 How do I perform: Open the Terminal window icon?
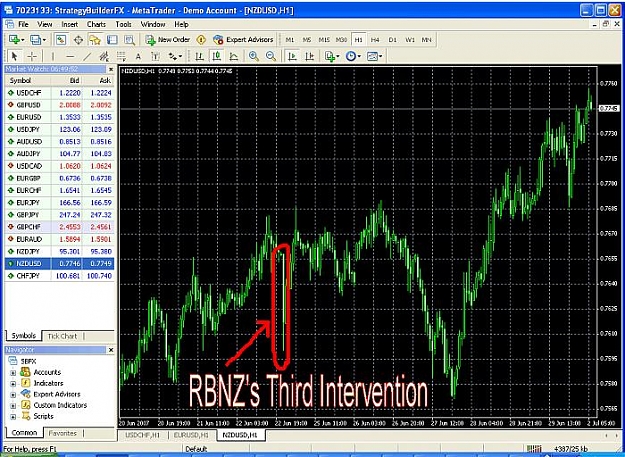(x=112, y=39)
